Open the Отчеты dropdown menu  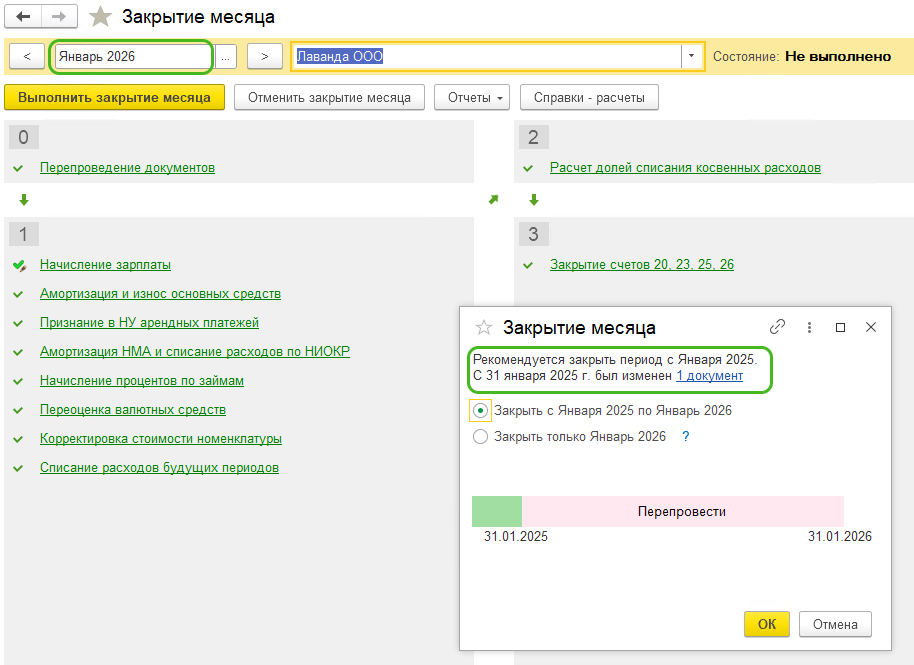pos(472,97)
